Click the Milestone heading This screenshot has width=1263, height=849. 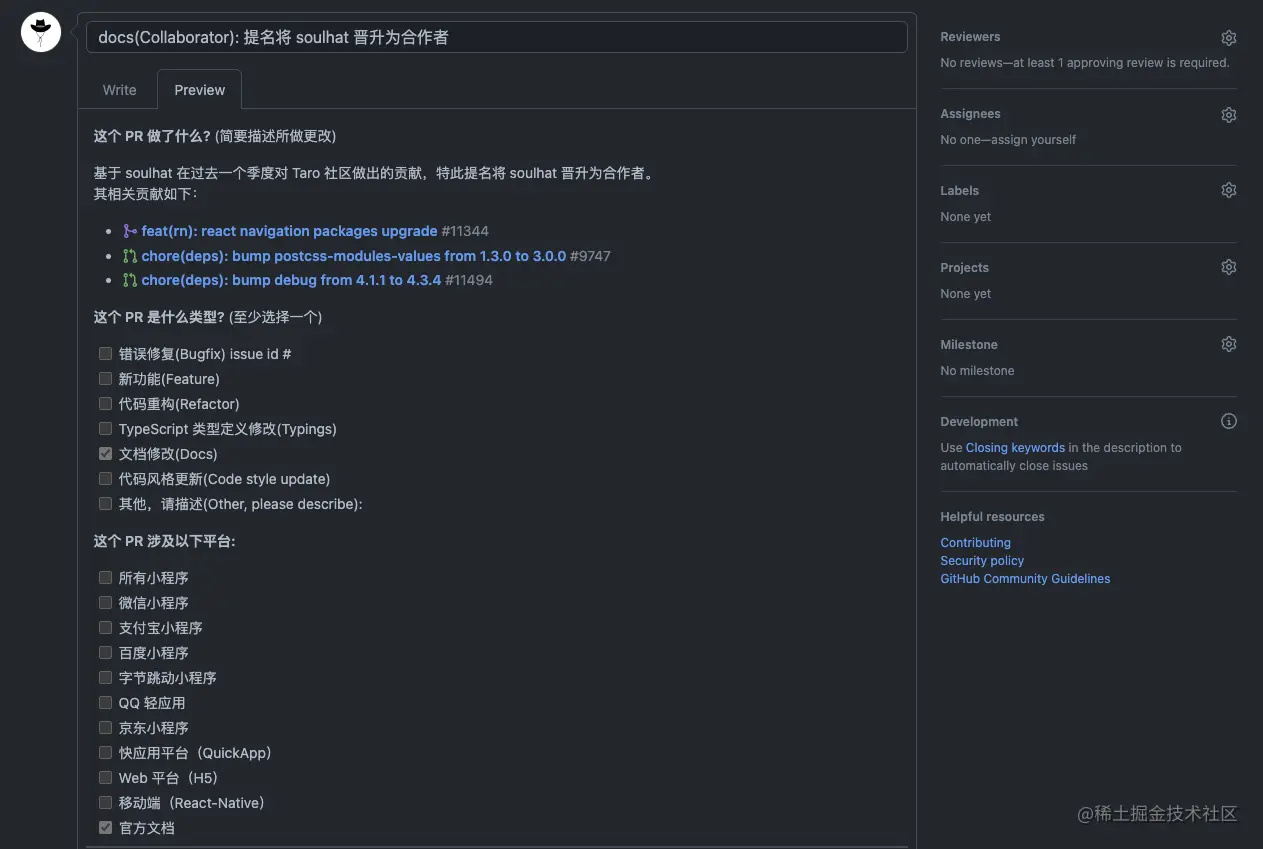(x=969, y=345)
